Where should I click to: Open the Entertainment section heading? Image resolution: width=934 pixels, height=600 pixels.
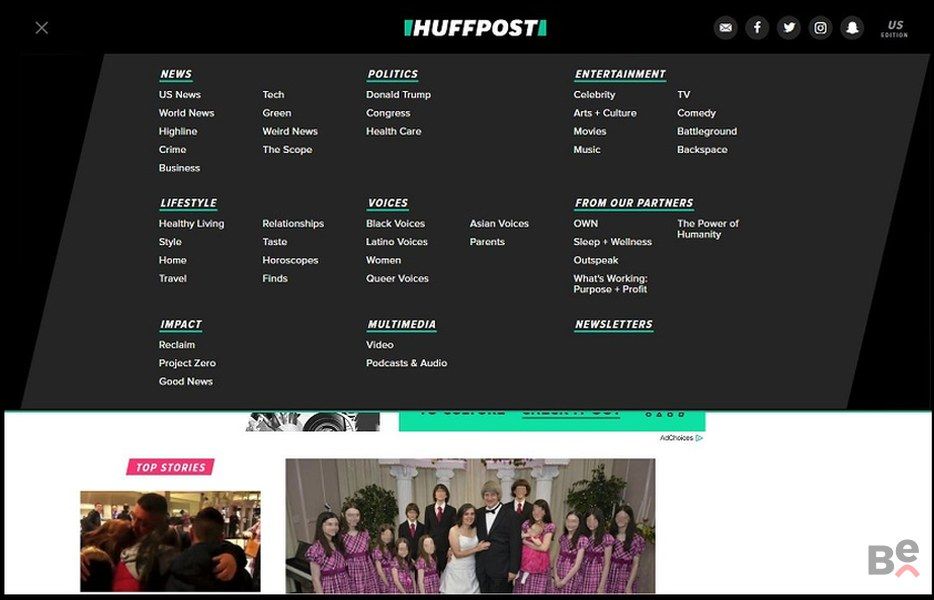tap(620, 74)
